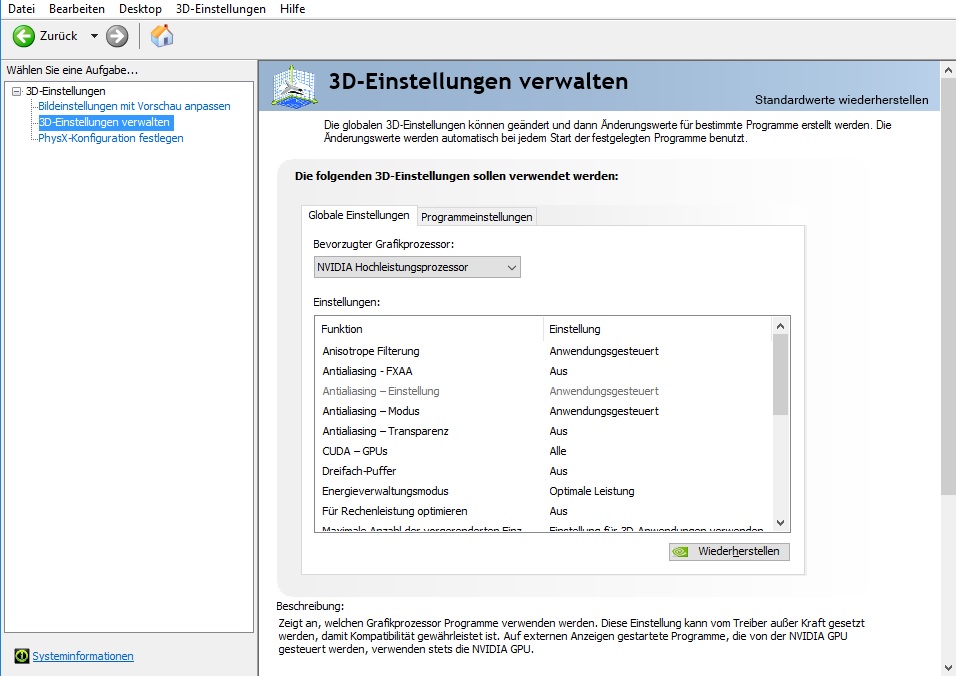The image size is (956, 676).
Task: Click the green back arrow icon
Action: pyautogui.click(x=24, y=36)
